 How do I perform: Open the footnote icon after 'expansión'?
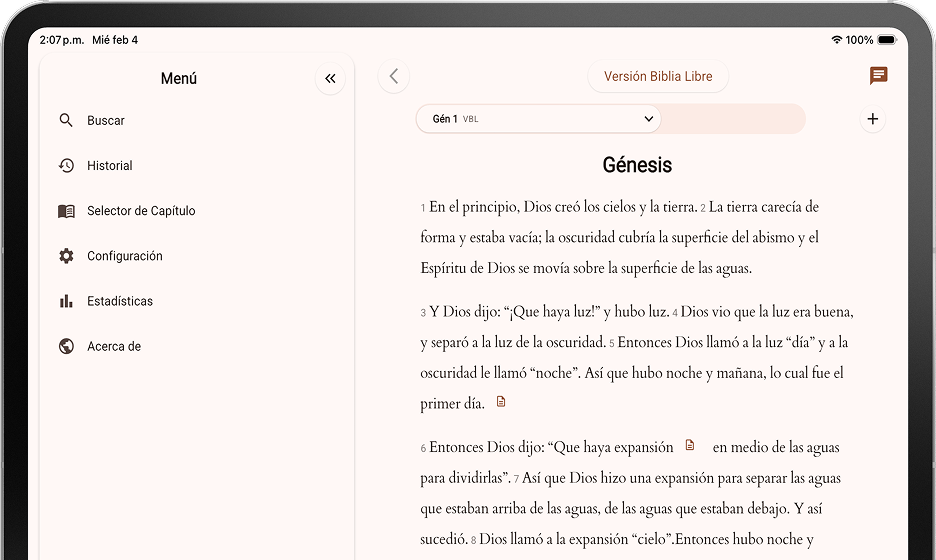coord(689,445)
